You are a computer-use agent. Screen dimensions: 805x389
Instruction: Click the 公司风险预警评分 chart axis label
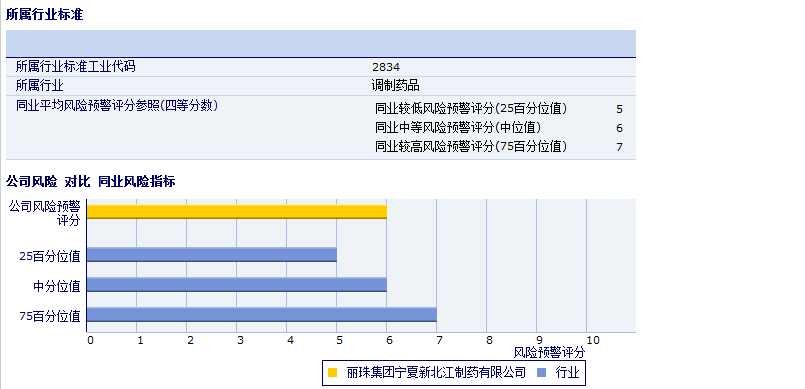pos(45,213)
